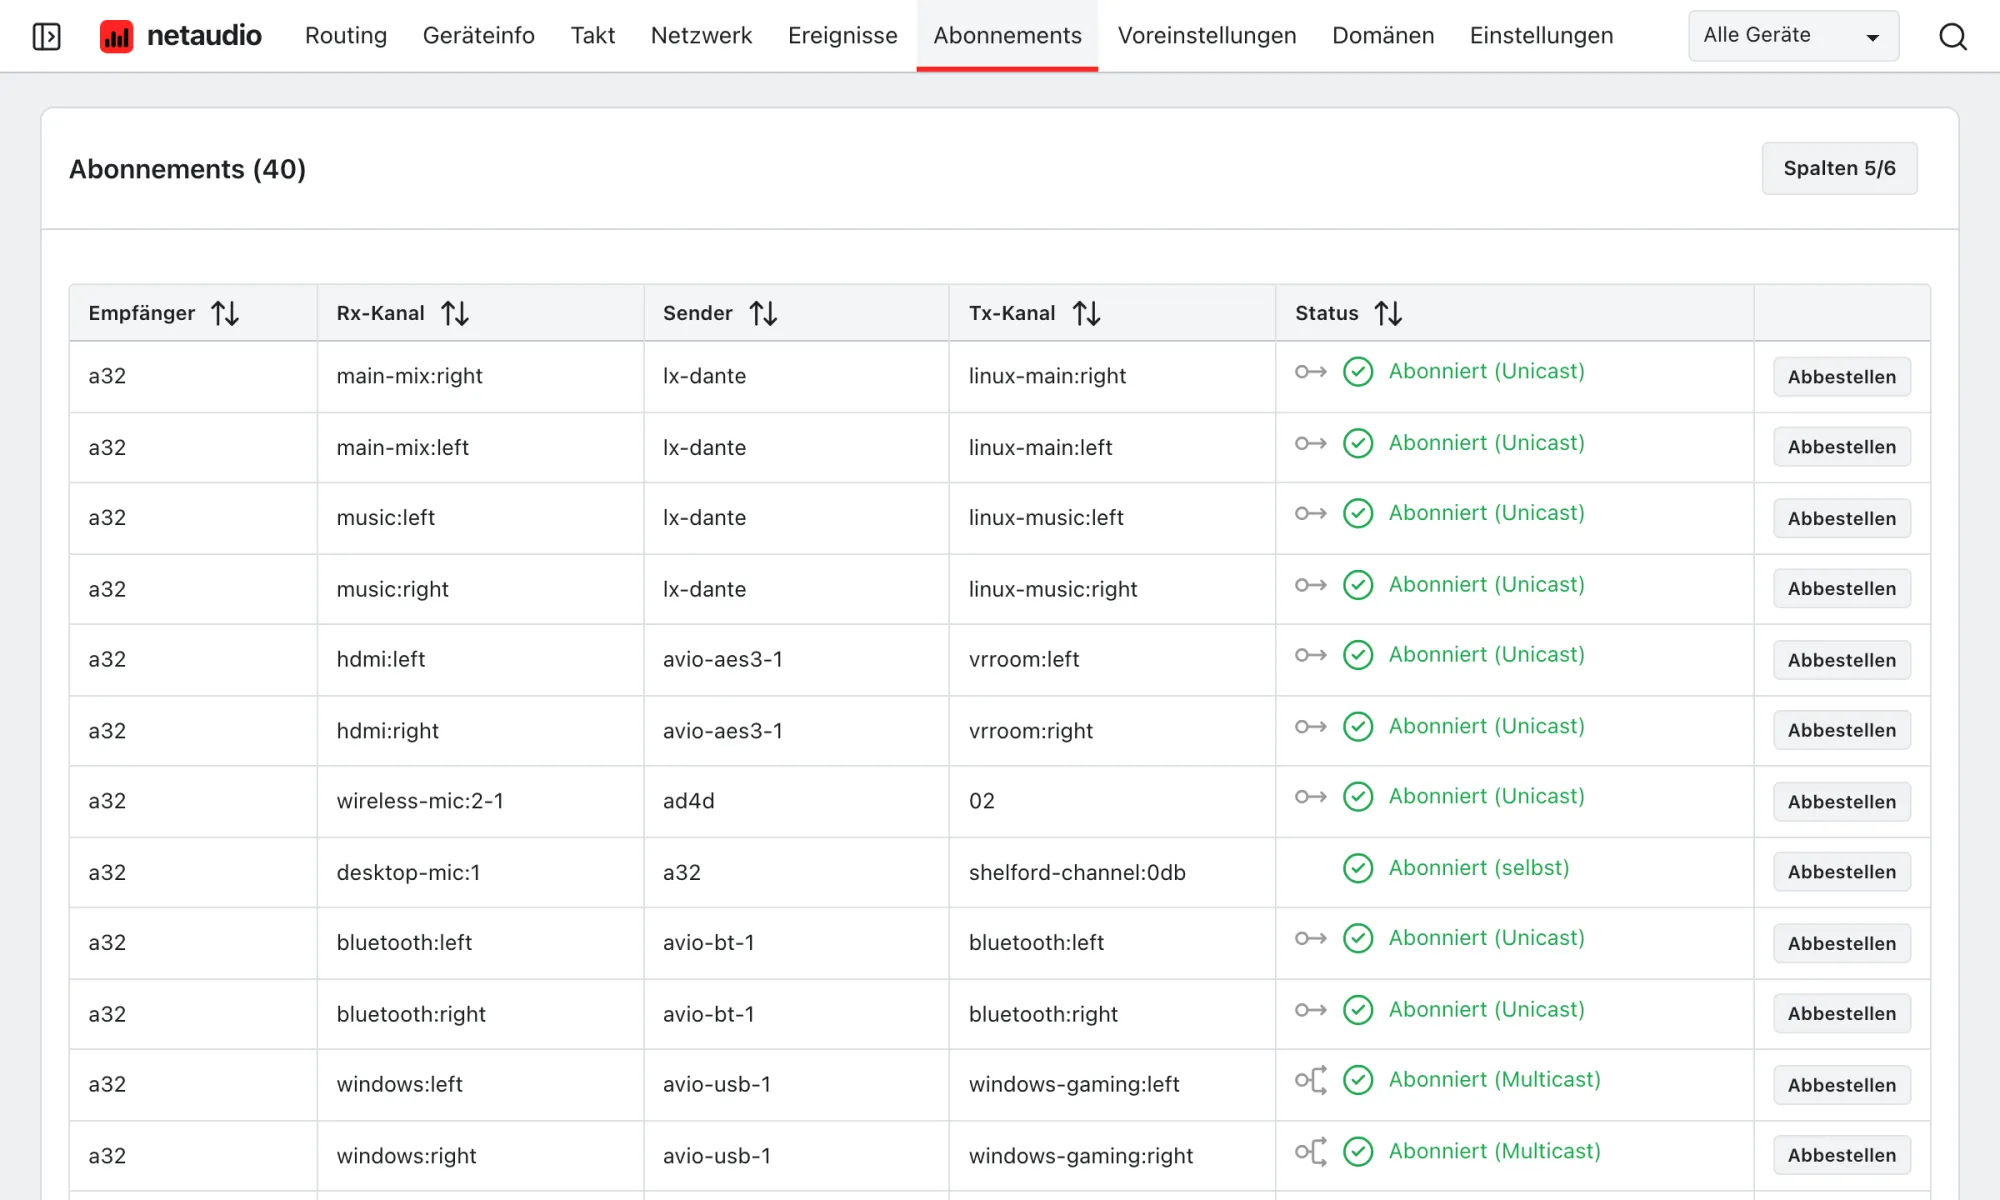Viewport: 2000px width, 1200px height.
Task: Sort by Tx-Kanal column arrows
Action: coord(1086,314)
